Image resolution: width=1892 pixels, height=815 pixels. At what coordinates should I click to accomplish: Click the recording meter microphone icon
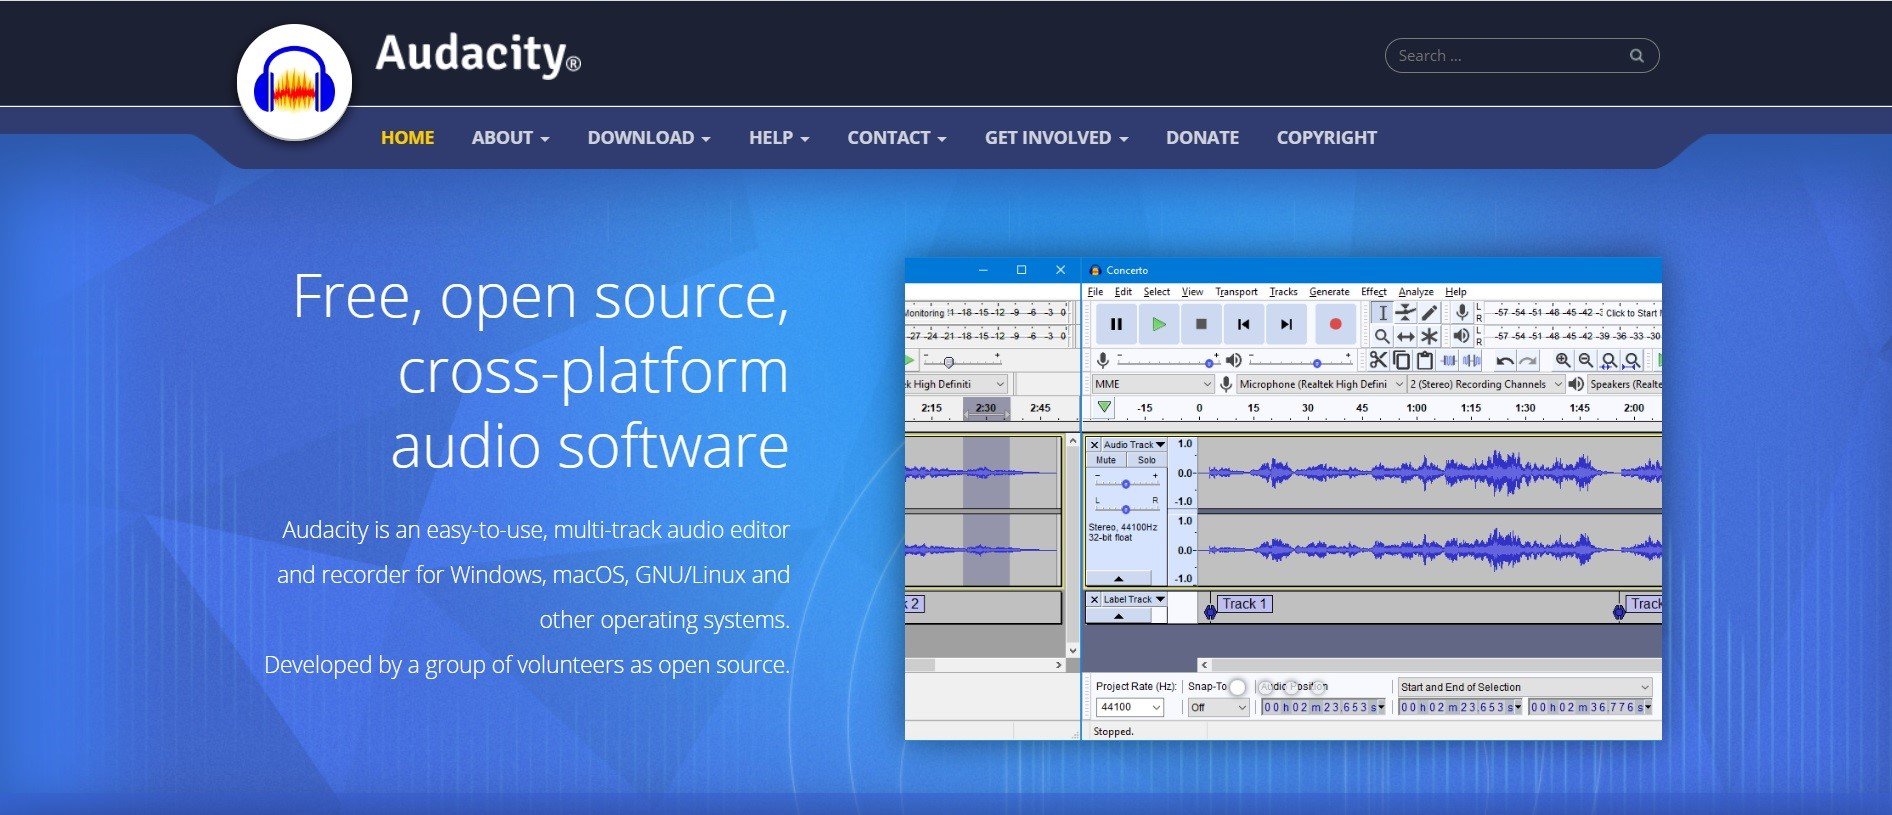pyautogui.click(x=1461, y=313)
